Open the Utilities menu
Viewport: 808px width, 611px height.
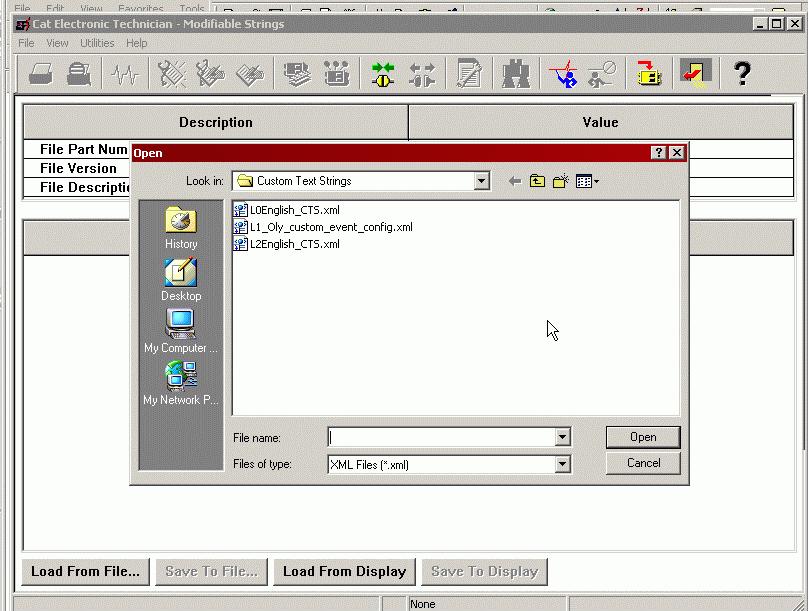tap(97, 43)
